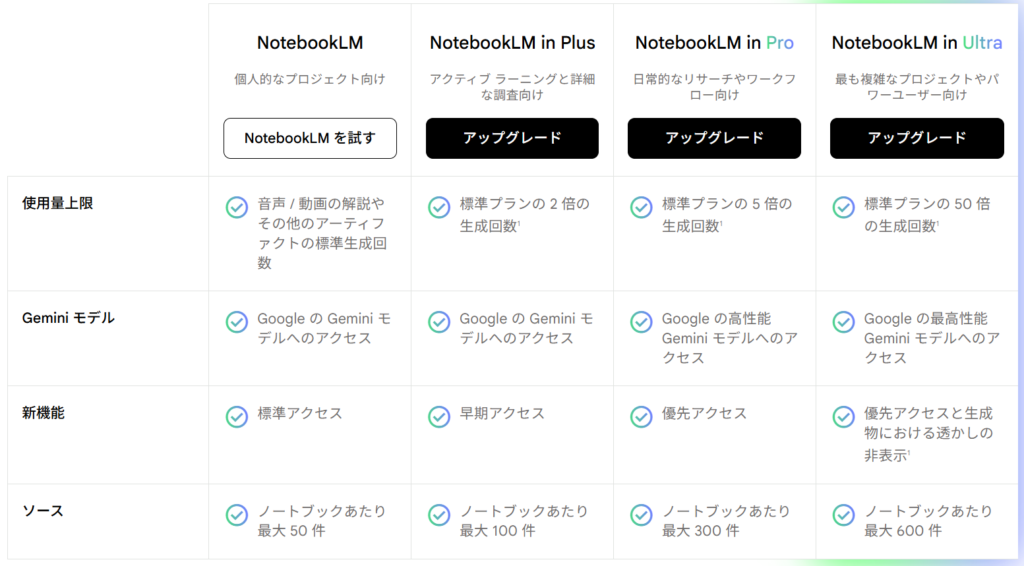Click the 使用量上限 row label
Screen dimensions: 1024x566
[x=57, y=203]
